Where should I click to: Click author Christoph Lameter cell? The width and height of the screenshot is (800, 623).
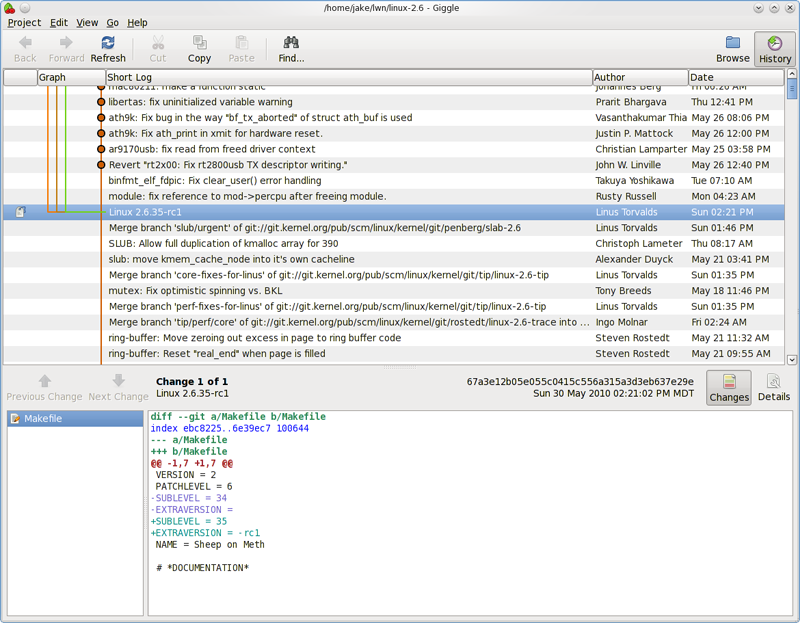639,243
